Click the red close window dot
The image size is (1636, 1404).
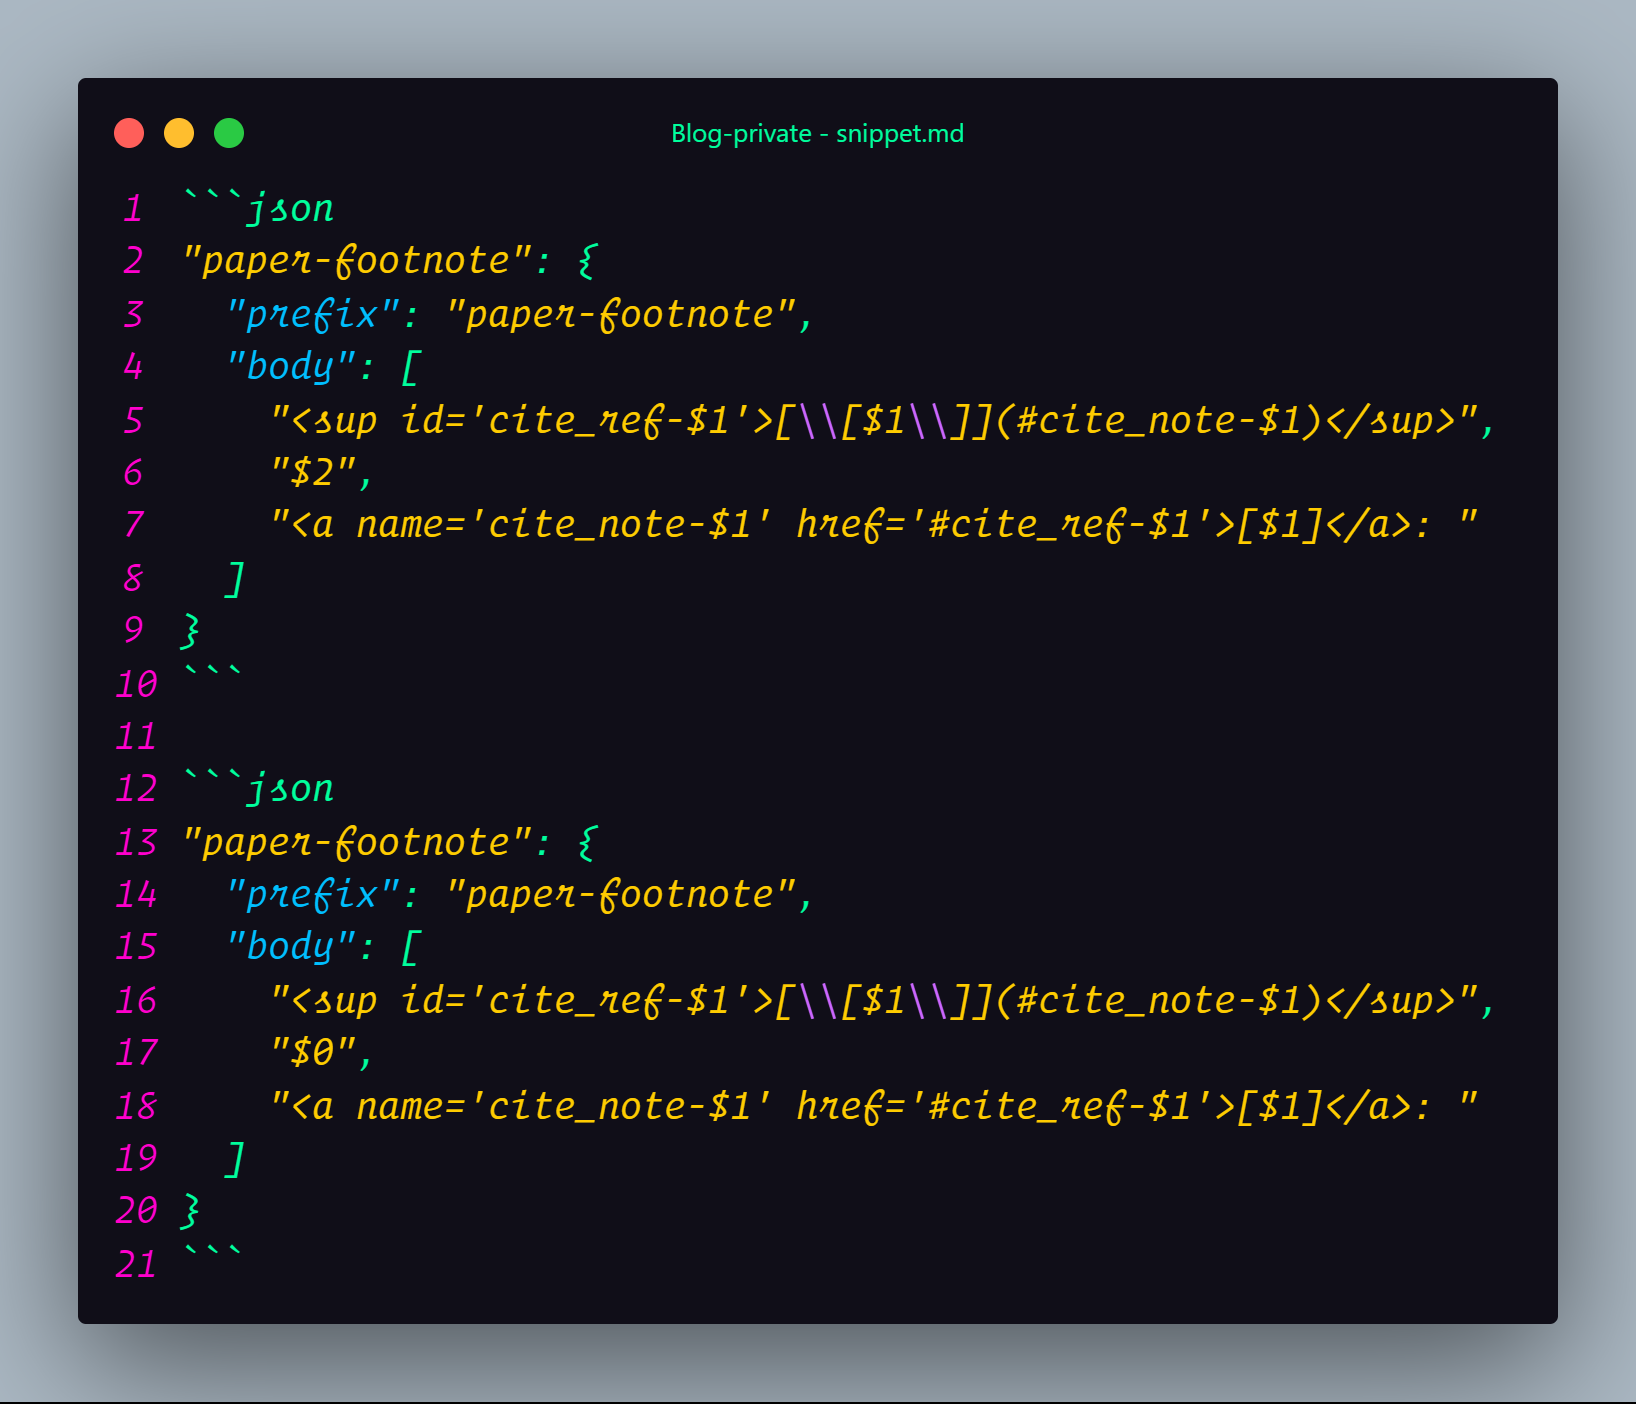pos(129,133)
